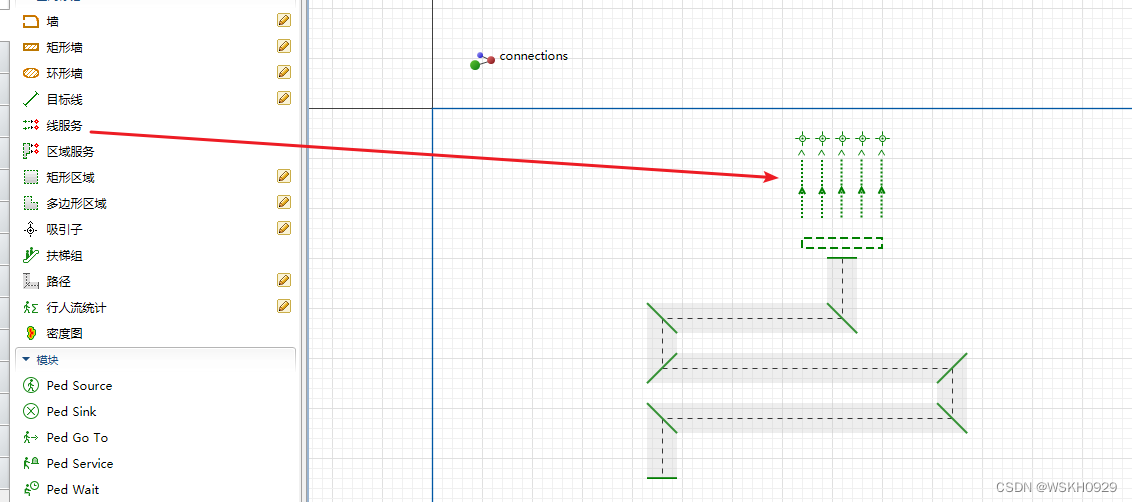Click the pencil draw-mode icon beside 行人流统计
The width and height of the screenshot is (1132, 502).
pos(284,306)
